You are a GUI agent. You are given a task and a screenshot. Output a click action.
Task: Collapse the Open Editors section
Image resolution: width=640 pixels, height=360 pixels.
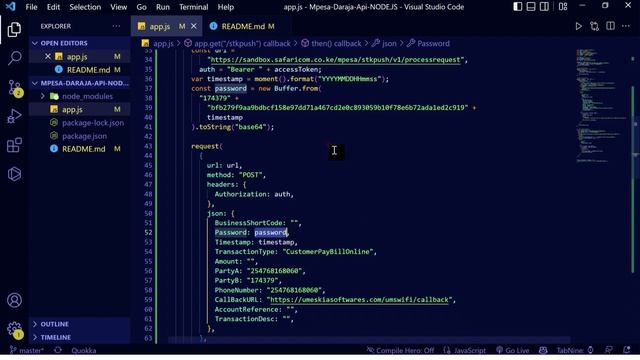(80, 43)
